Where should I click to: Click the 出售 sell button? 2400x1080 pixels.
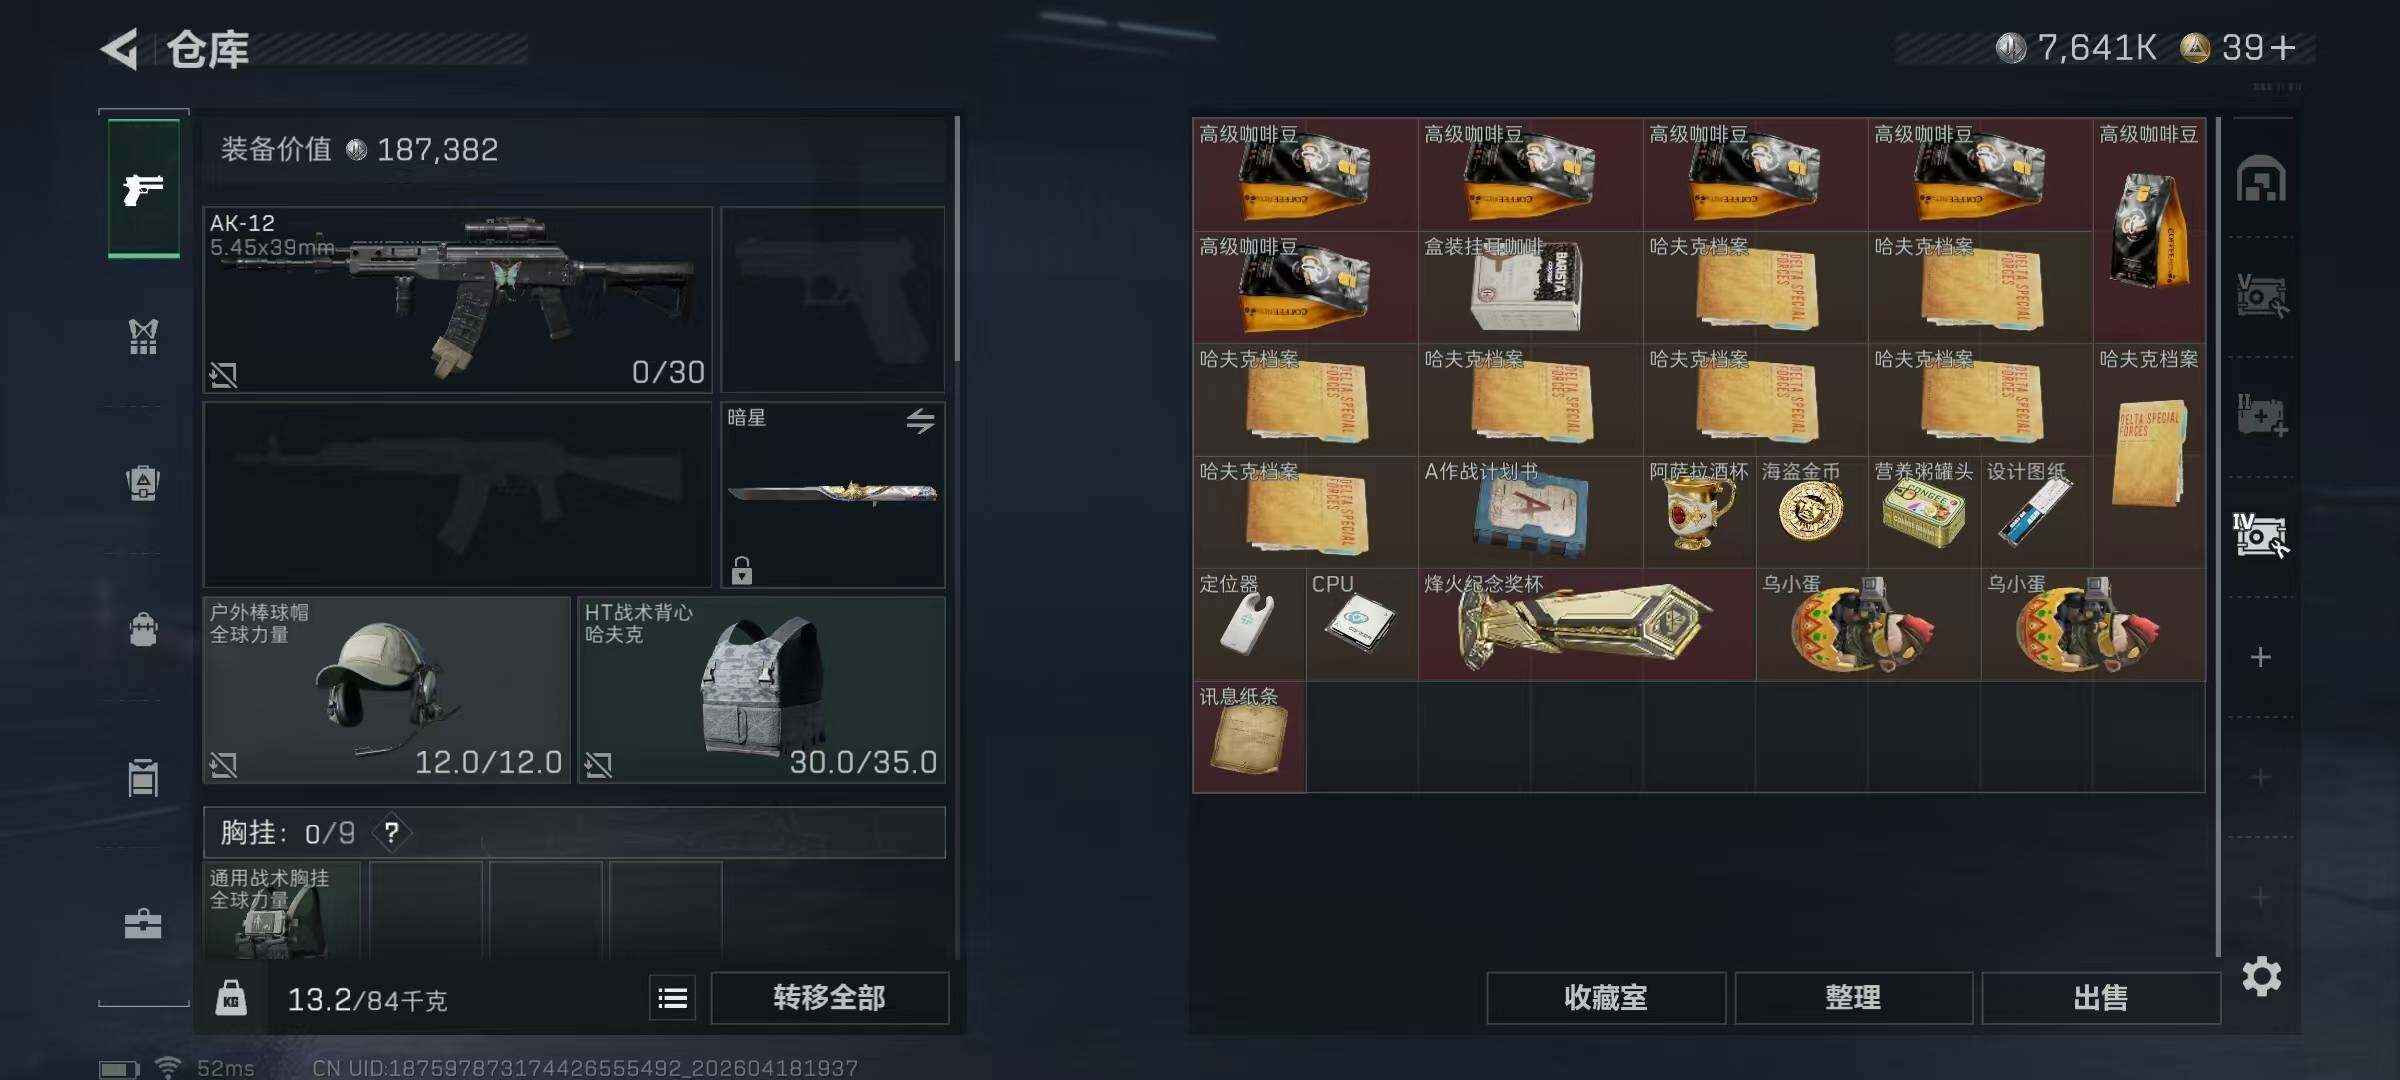tap(2101, 998)
